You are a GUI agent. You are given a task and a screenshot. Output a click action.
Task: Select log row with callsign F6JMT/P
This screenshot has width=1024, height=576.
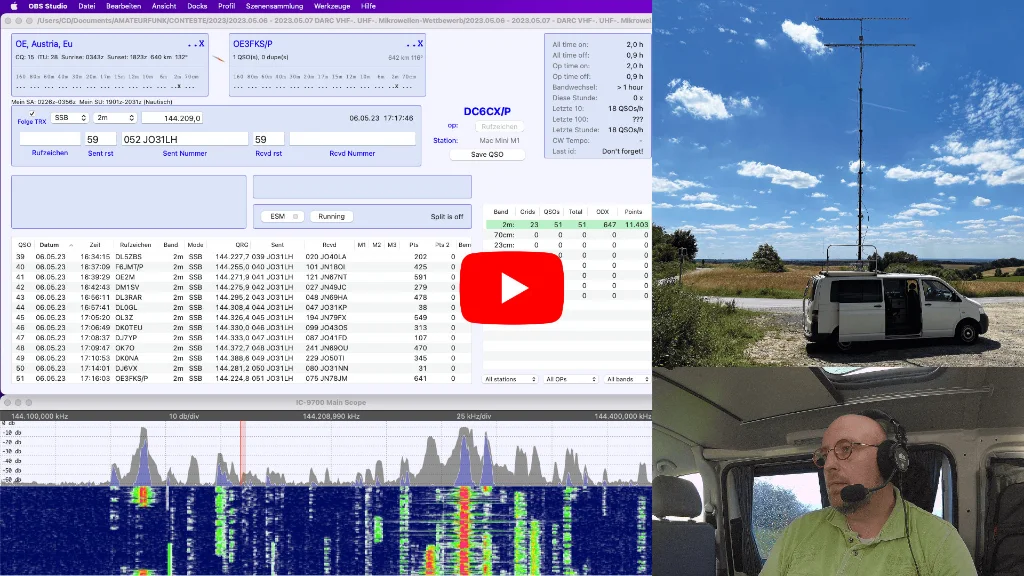click(242, 267)
